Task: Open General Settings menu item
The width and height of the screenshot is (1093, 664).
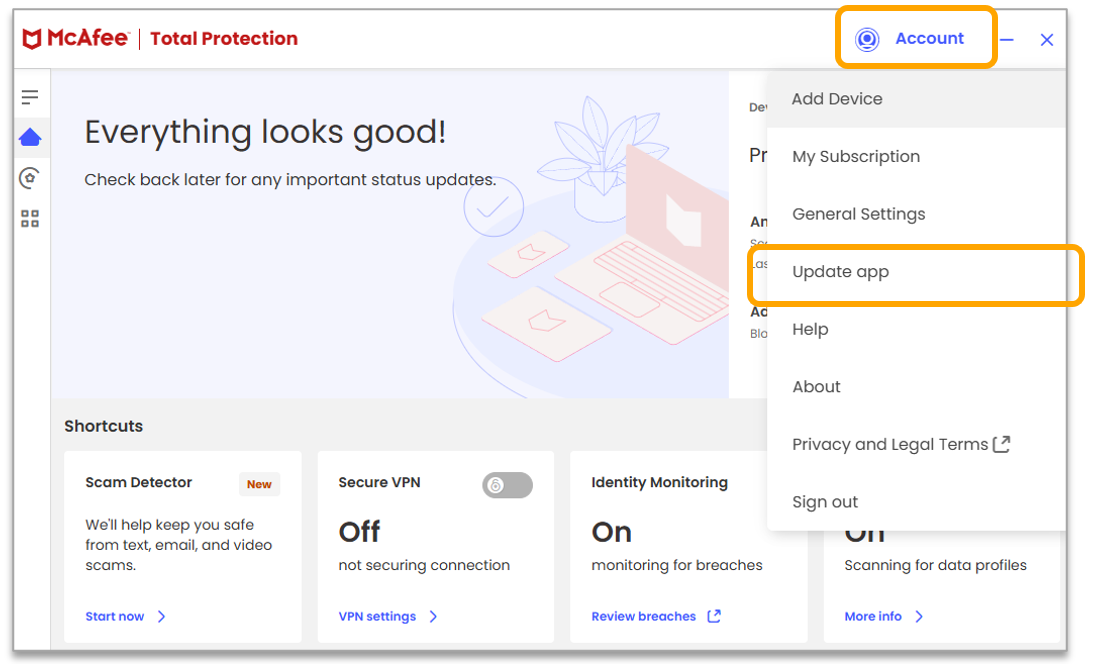Action: [x=858, y=214]
